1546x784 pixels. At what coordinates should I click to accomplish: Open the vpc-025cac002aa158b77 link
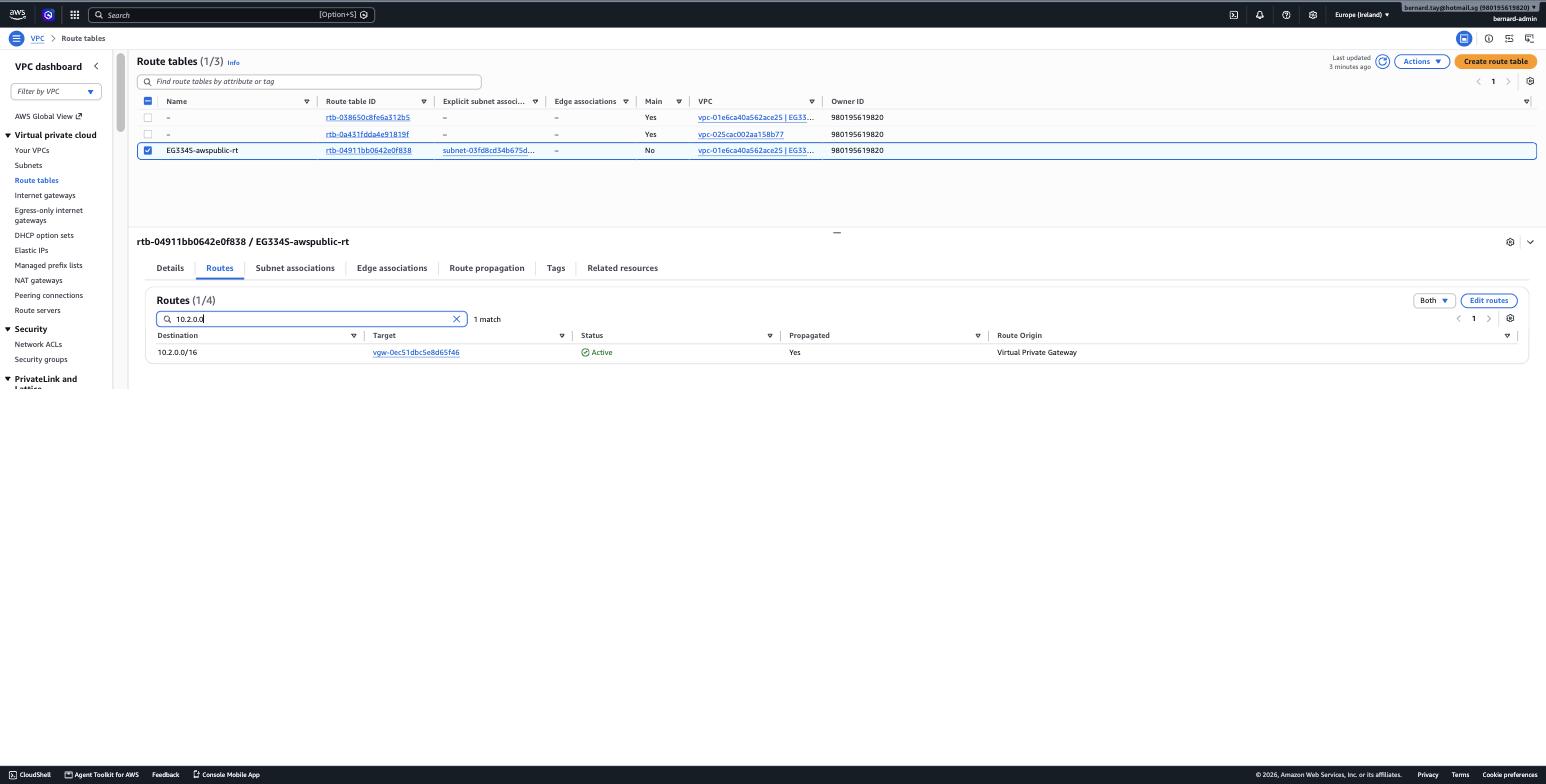pyautogui.click(x=740, y=134)
